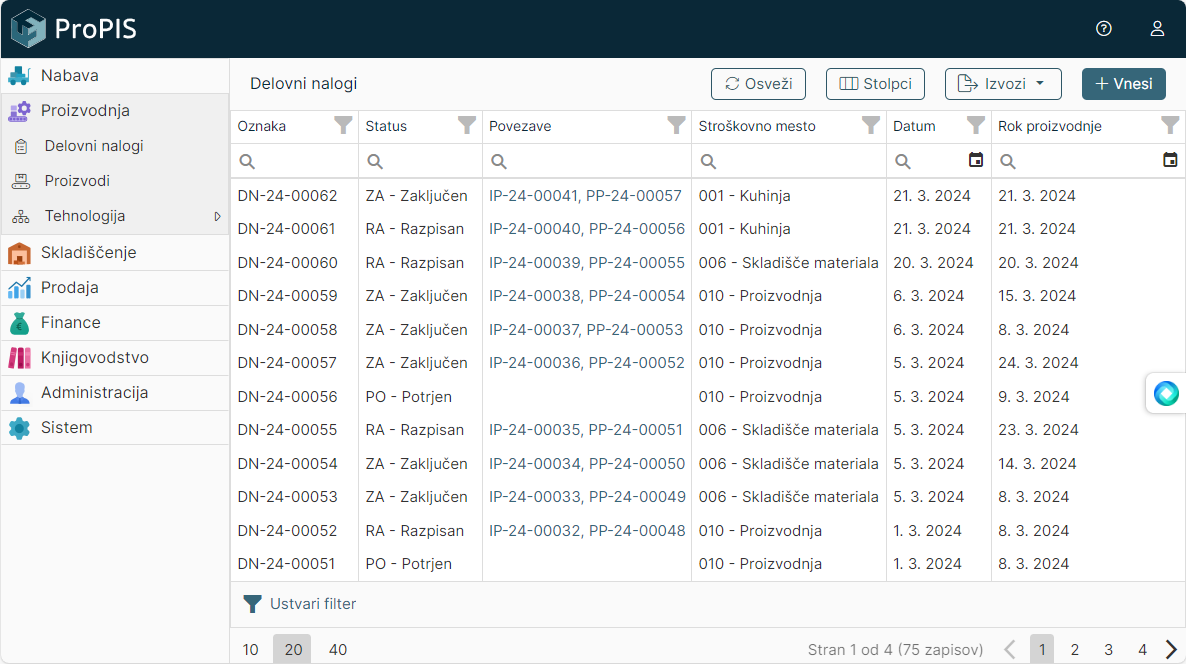Screen dimensions: 1186x664
Task: Sort by Status column header
Action: pos(386,126)
